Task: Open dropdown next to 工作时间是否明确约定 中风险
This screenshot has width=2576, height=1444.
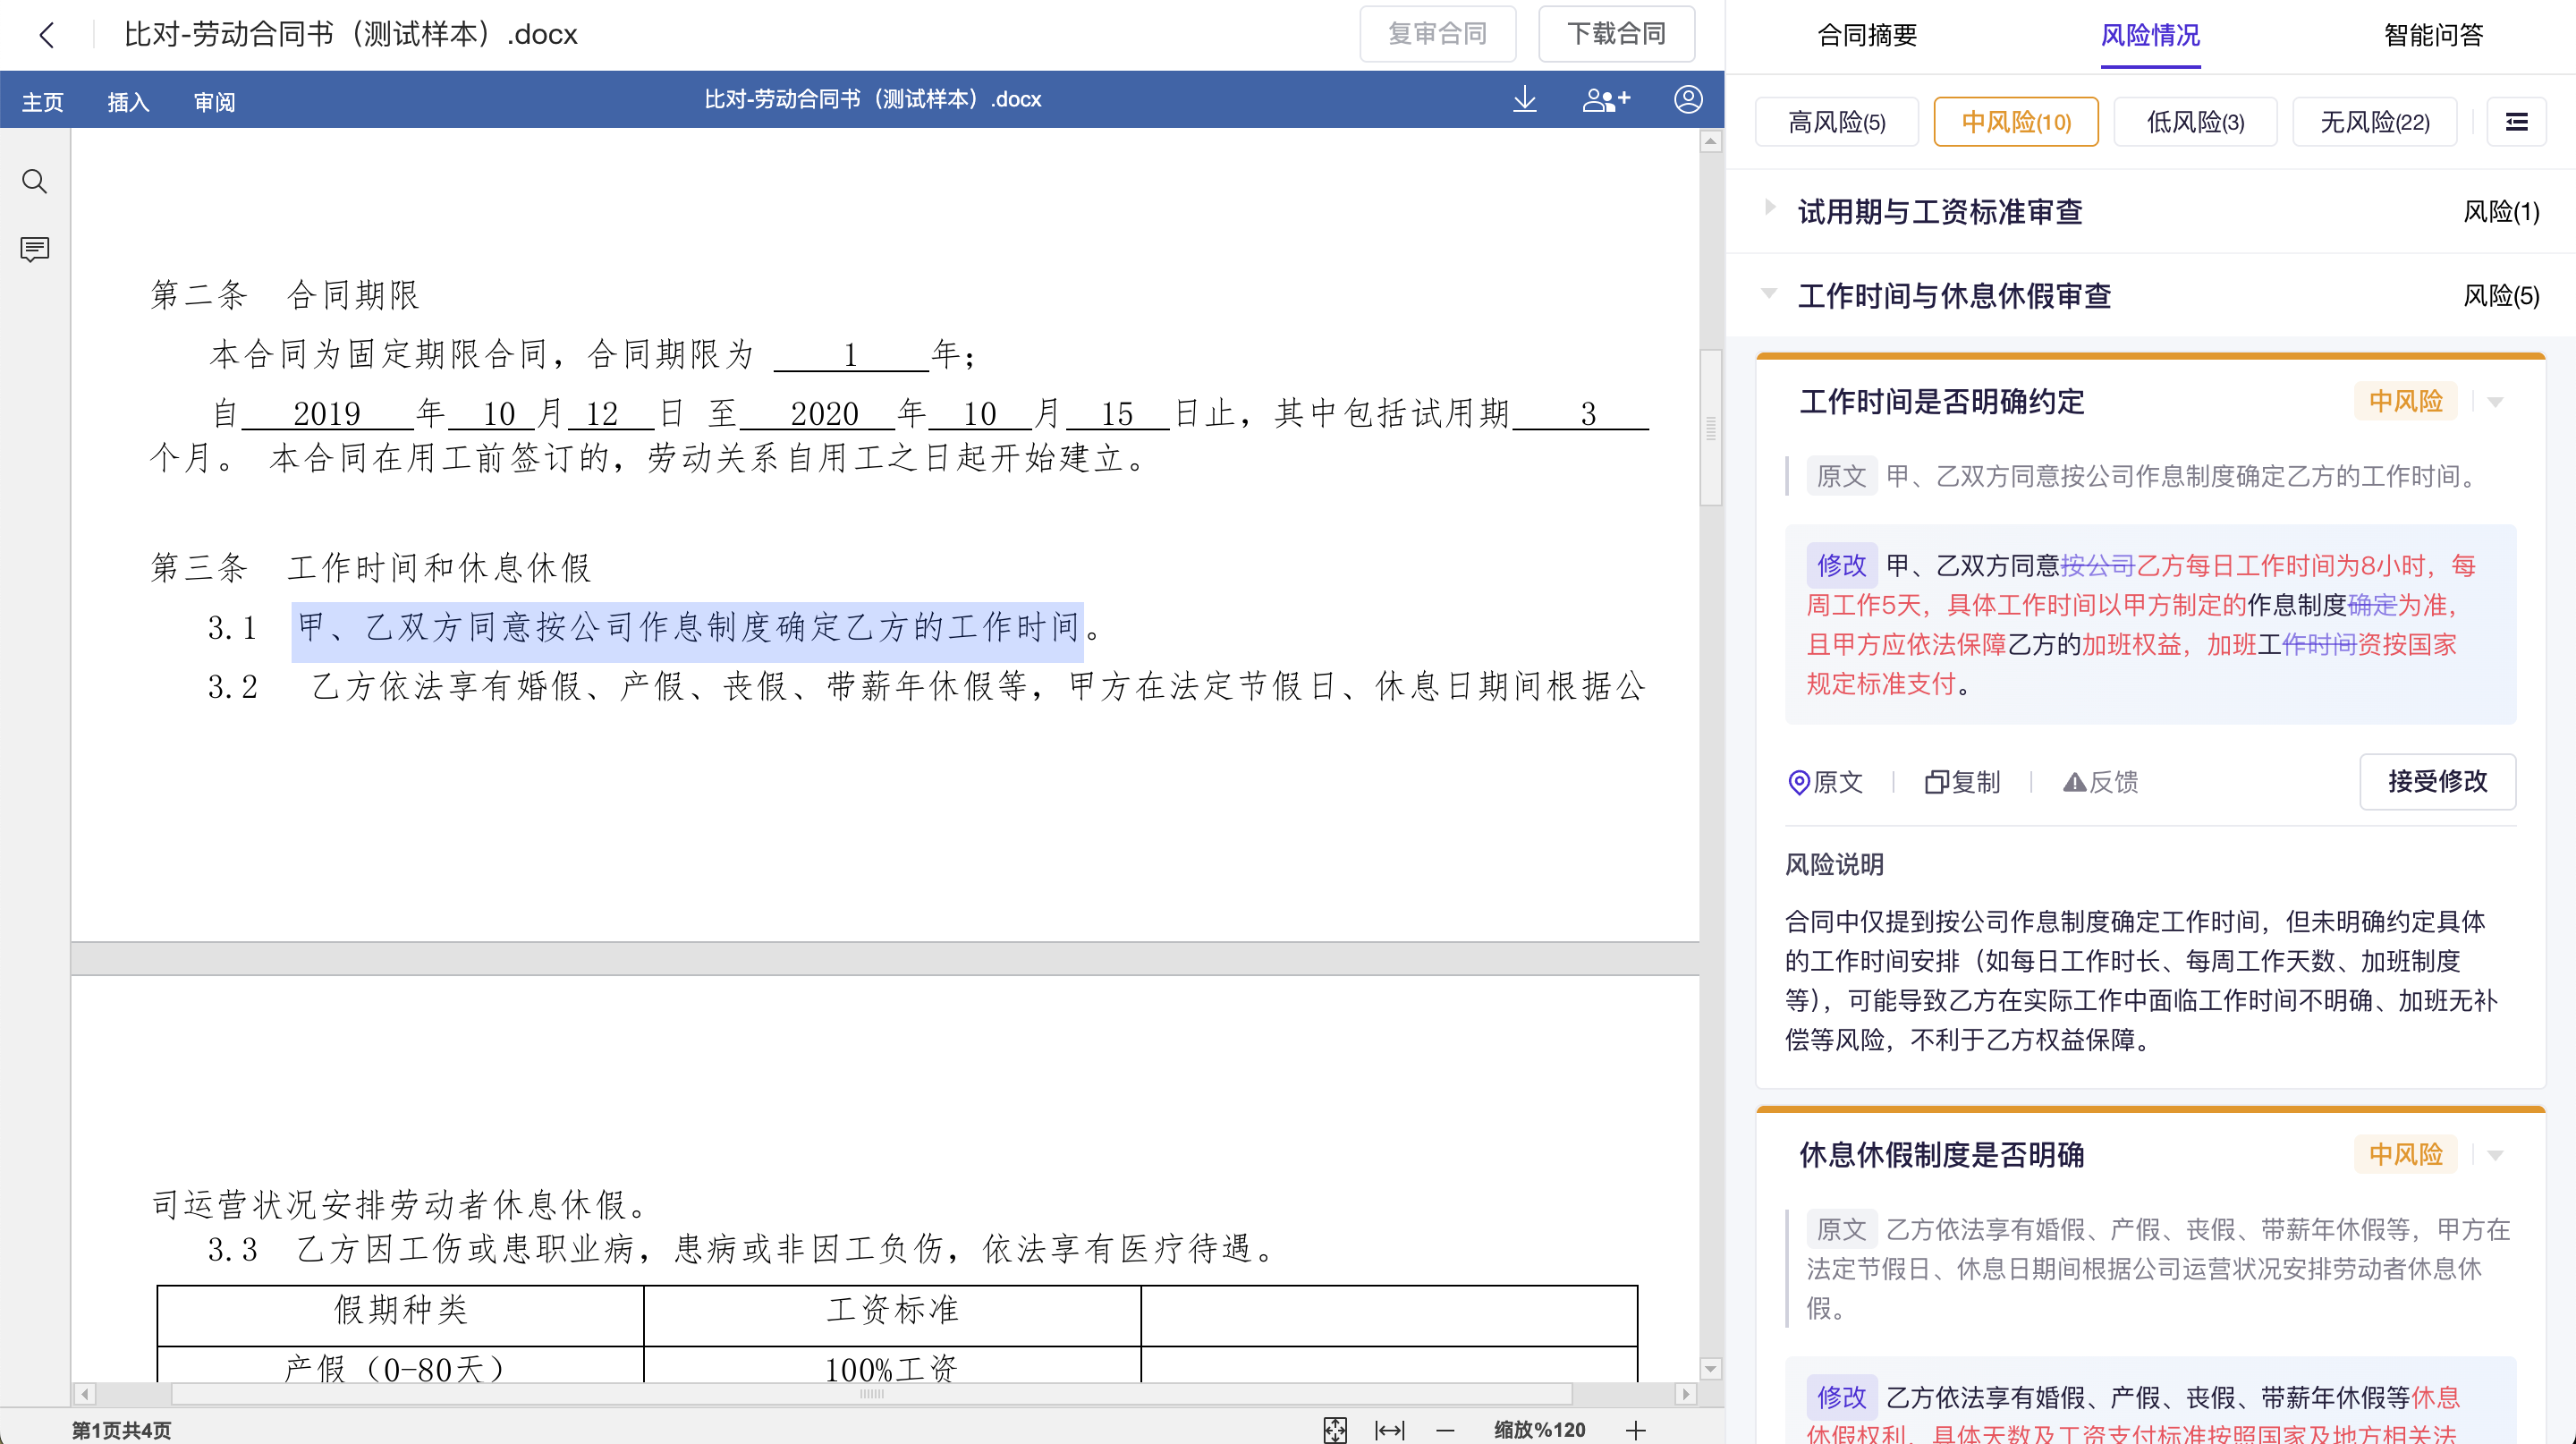Action: 2495,402
